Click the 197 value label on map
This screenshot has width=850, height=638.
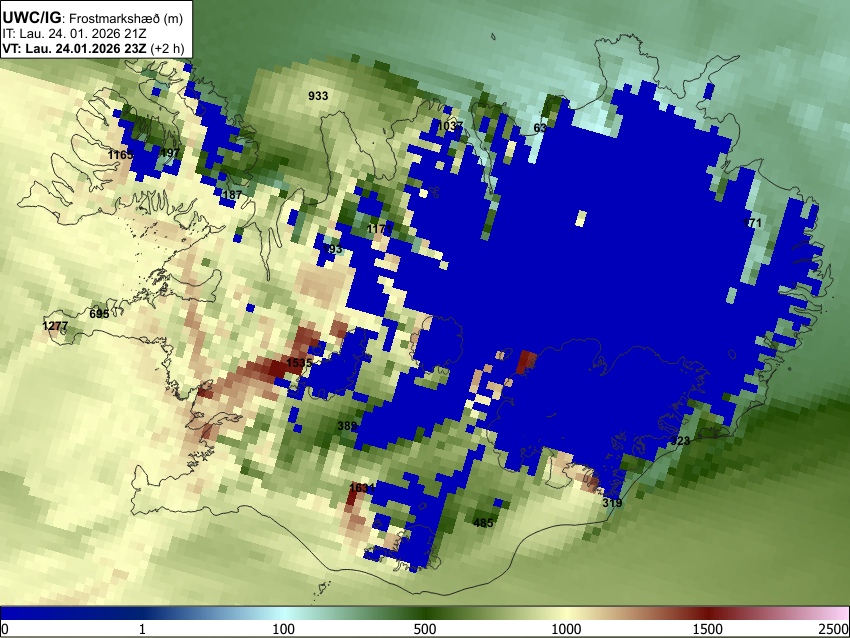pyautogui.click(x=170, y=153)
